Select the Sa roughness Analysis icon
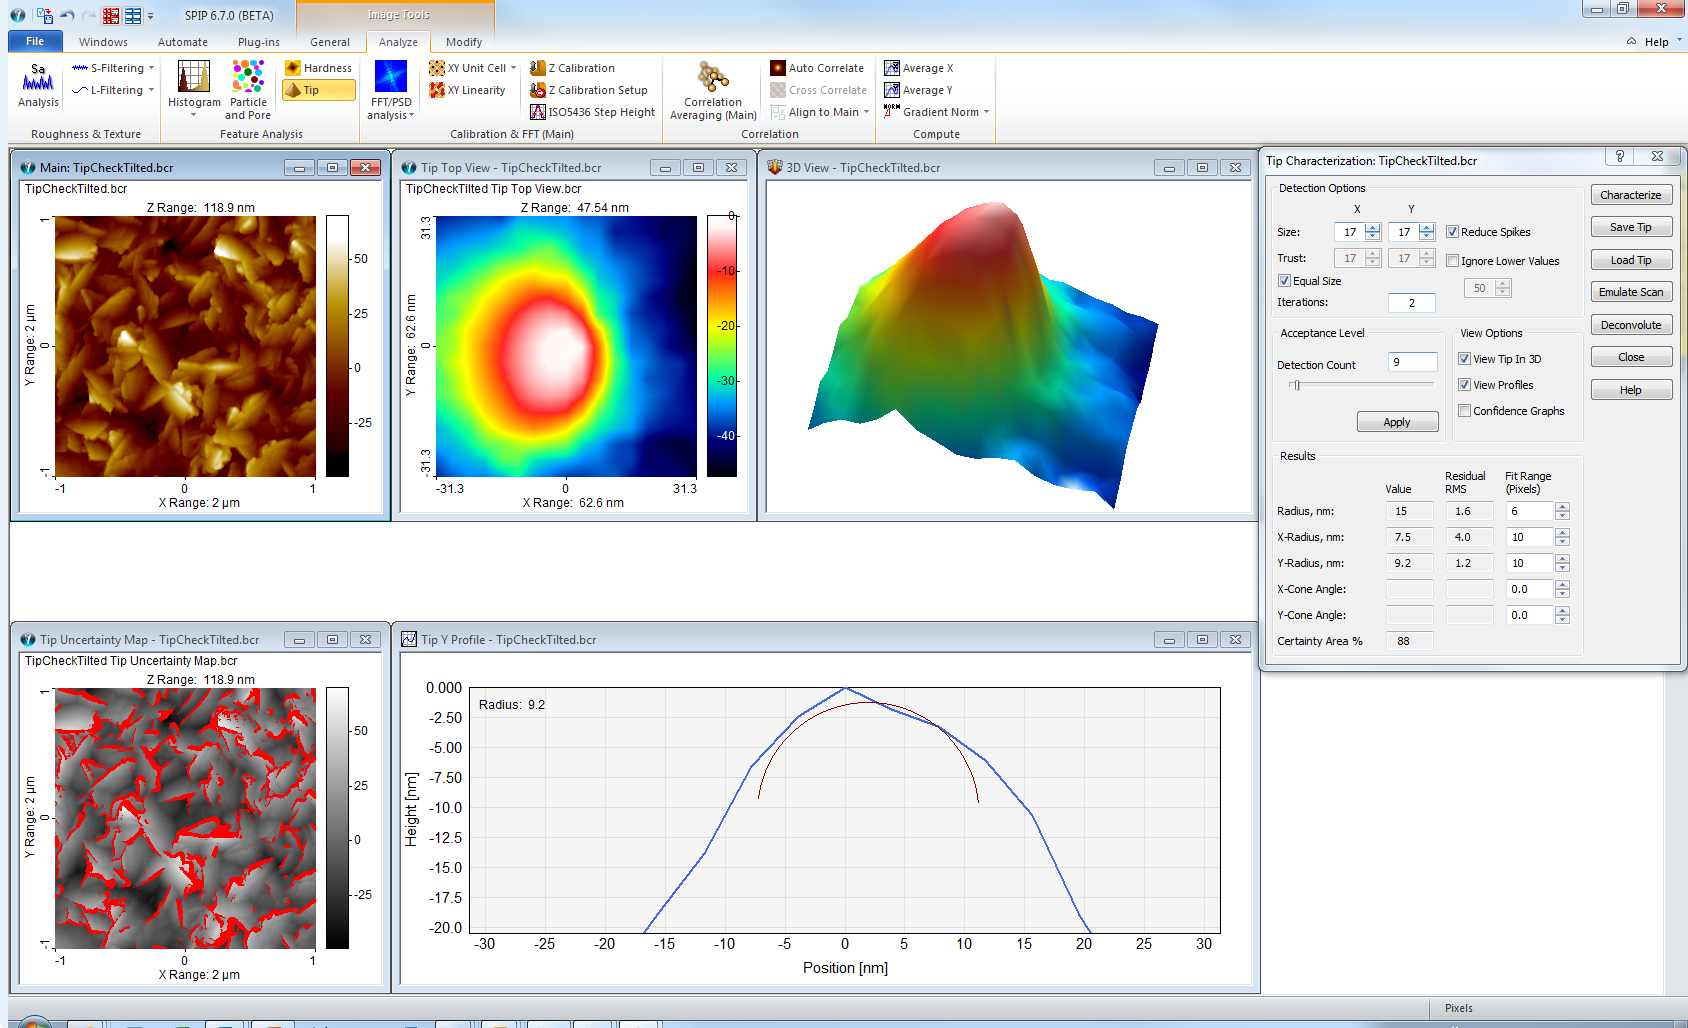Image resolution: width=1688 pixels, height=1028 pixels. (x=38, y=85)
